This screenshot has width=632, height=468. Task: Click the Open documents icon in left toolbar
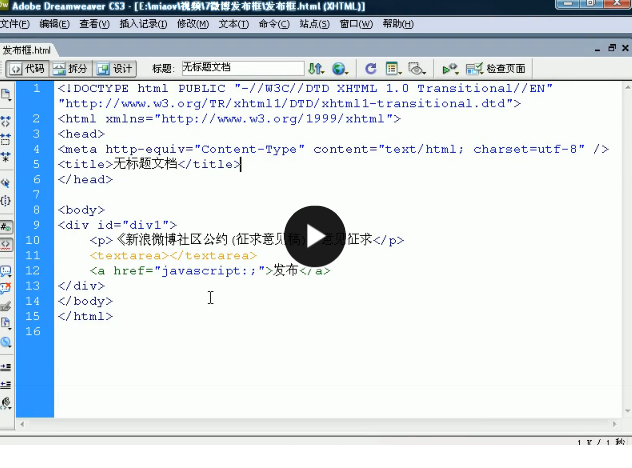(6, 95)
